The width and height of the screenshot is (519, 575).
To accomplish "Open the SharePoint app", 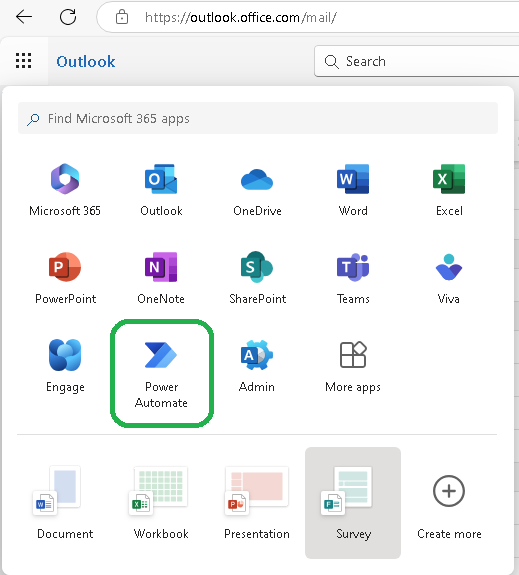I will [257, 278].
